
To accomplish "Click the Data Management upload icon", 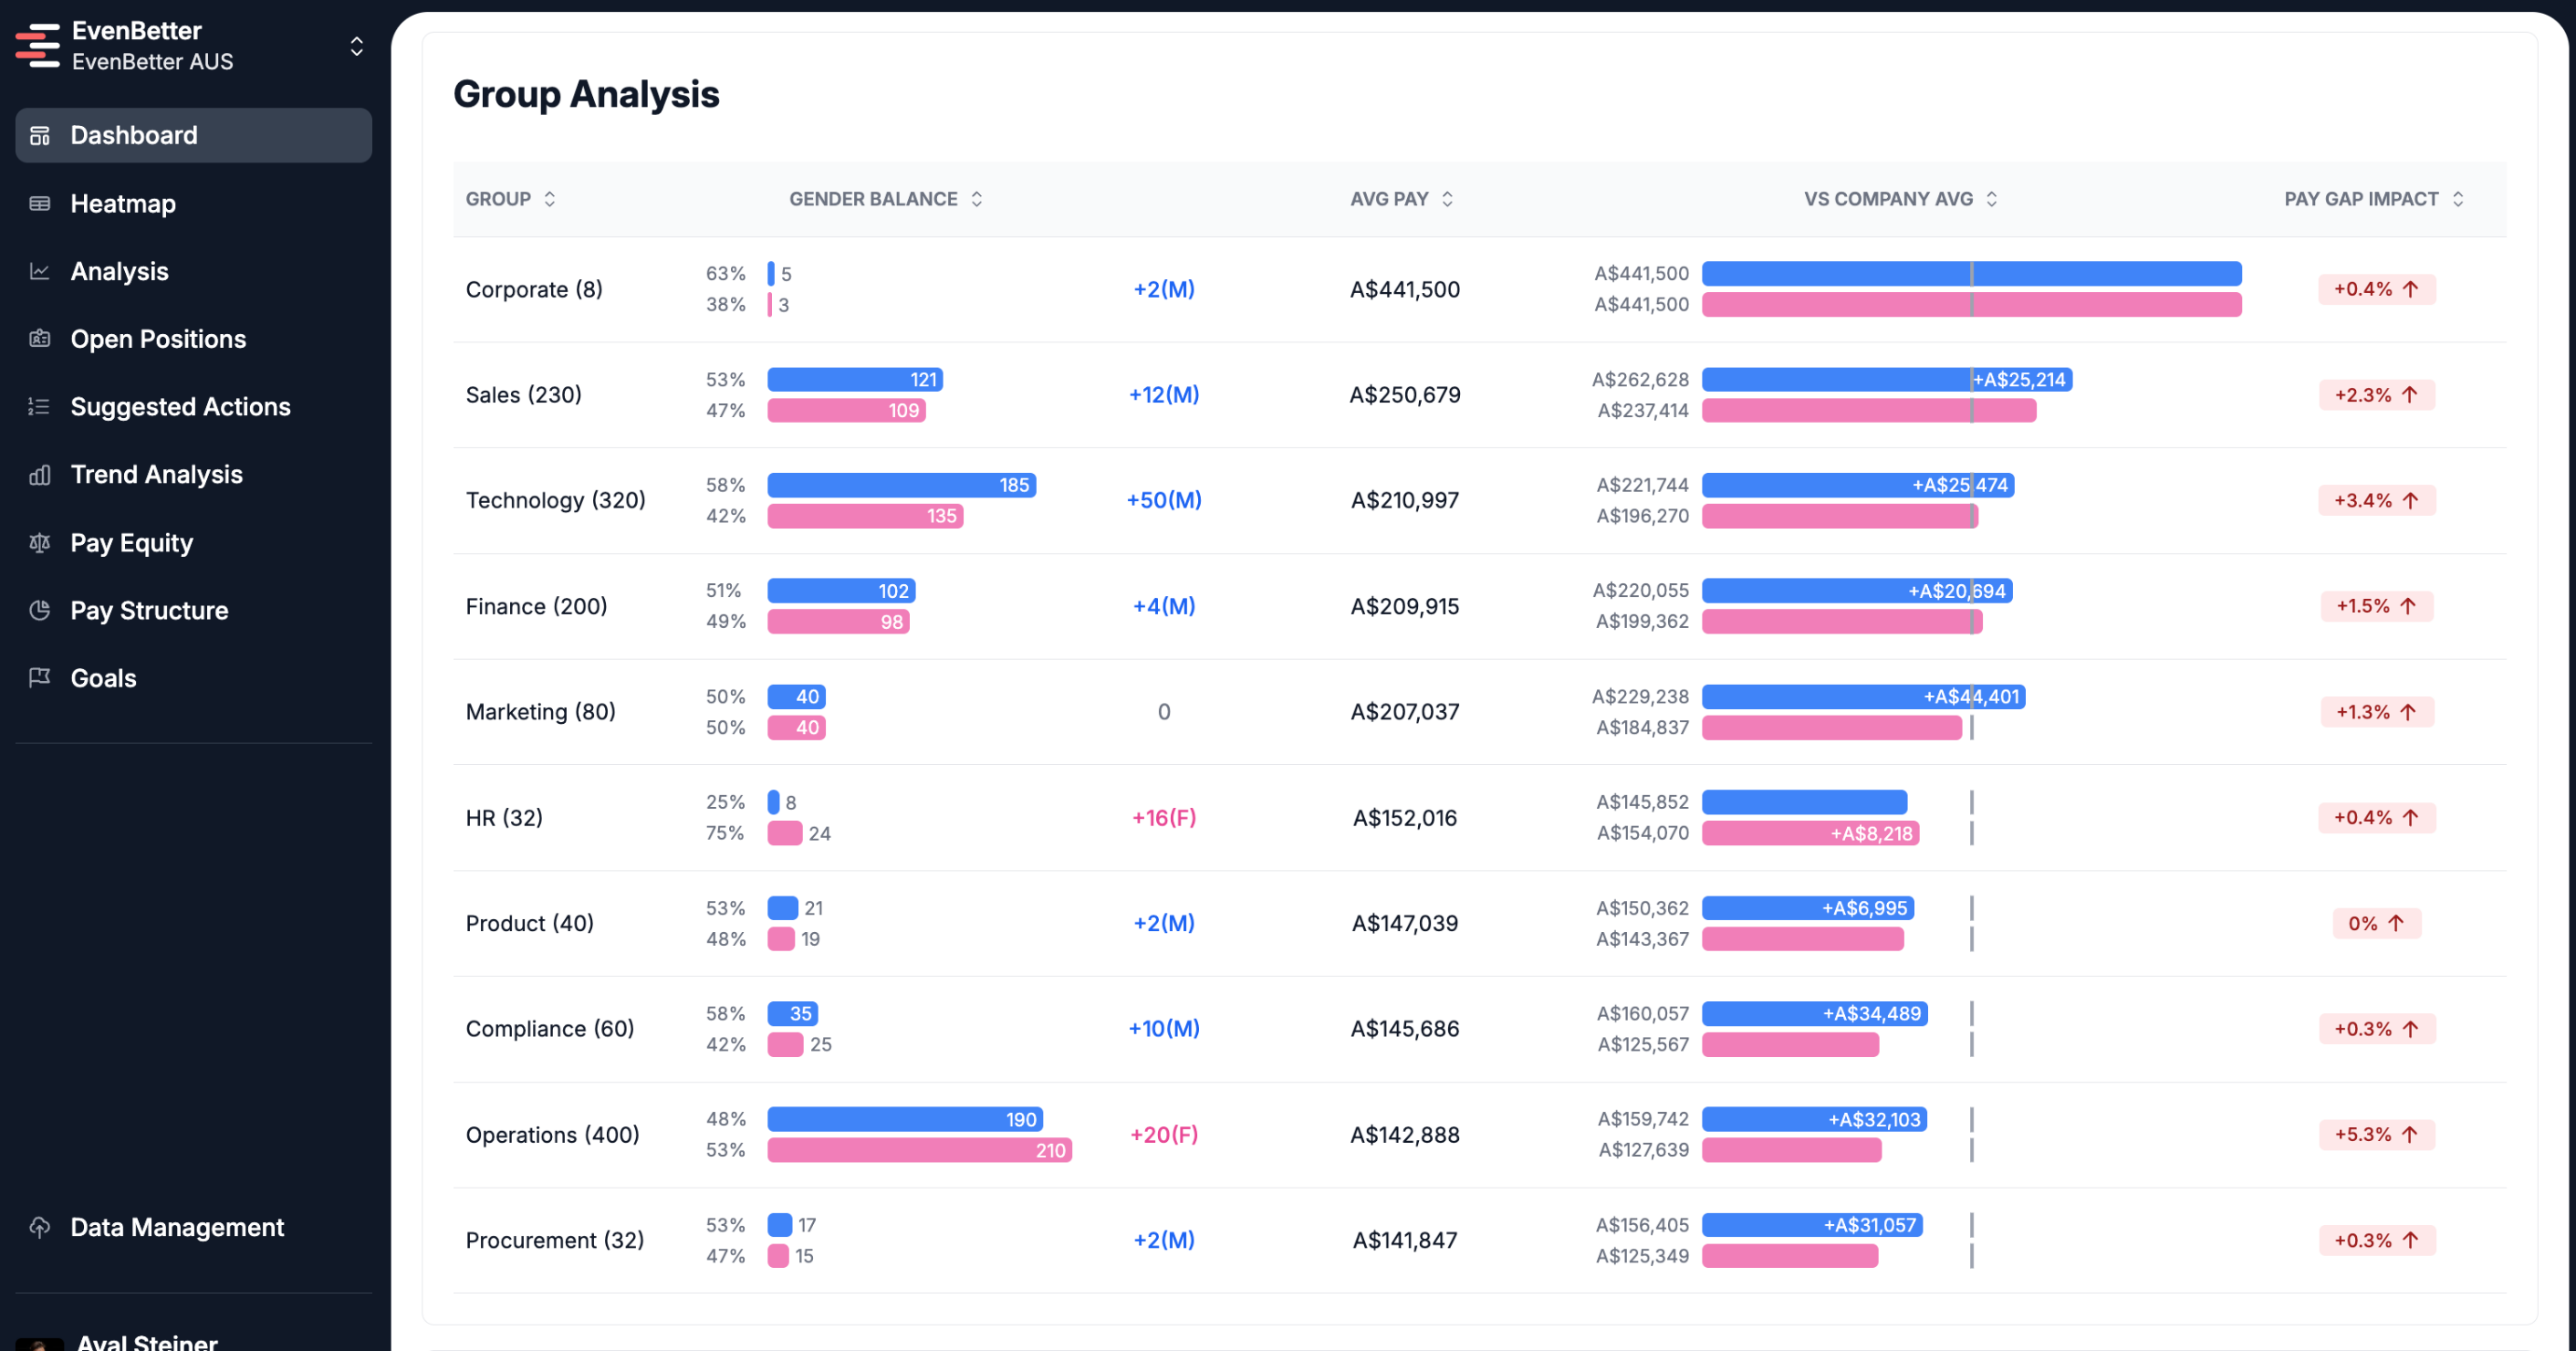I will click(40, 1227).
